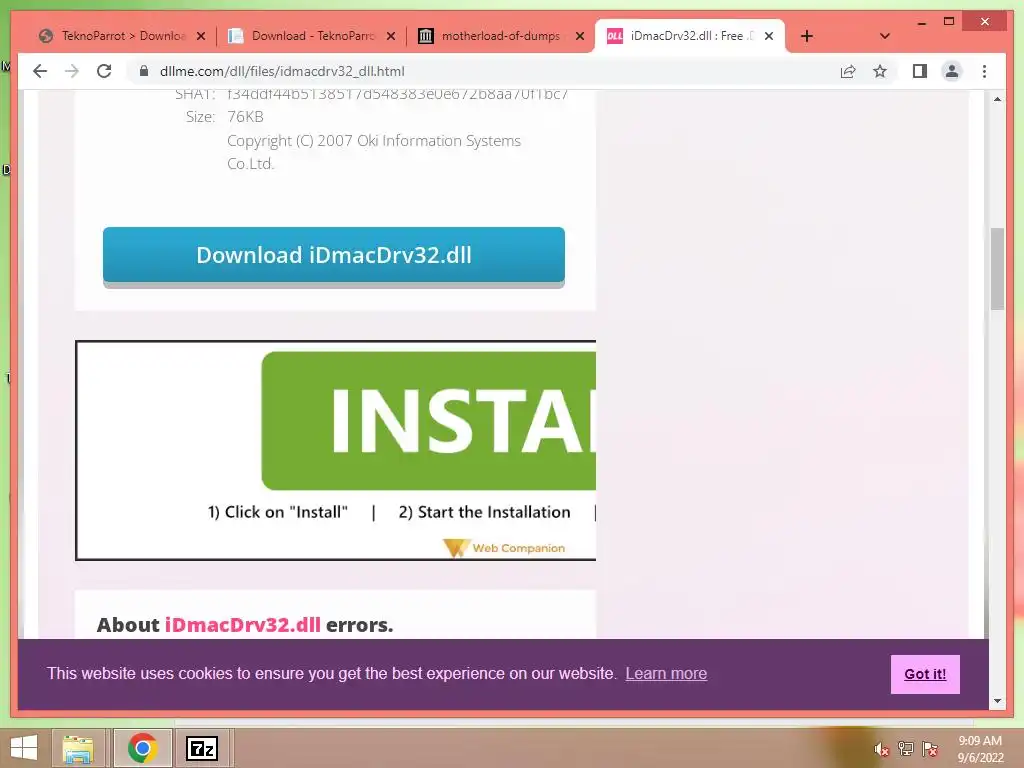Open Chrome profile menu
Viewport: 1024px width, 768px height.
952,71
